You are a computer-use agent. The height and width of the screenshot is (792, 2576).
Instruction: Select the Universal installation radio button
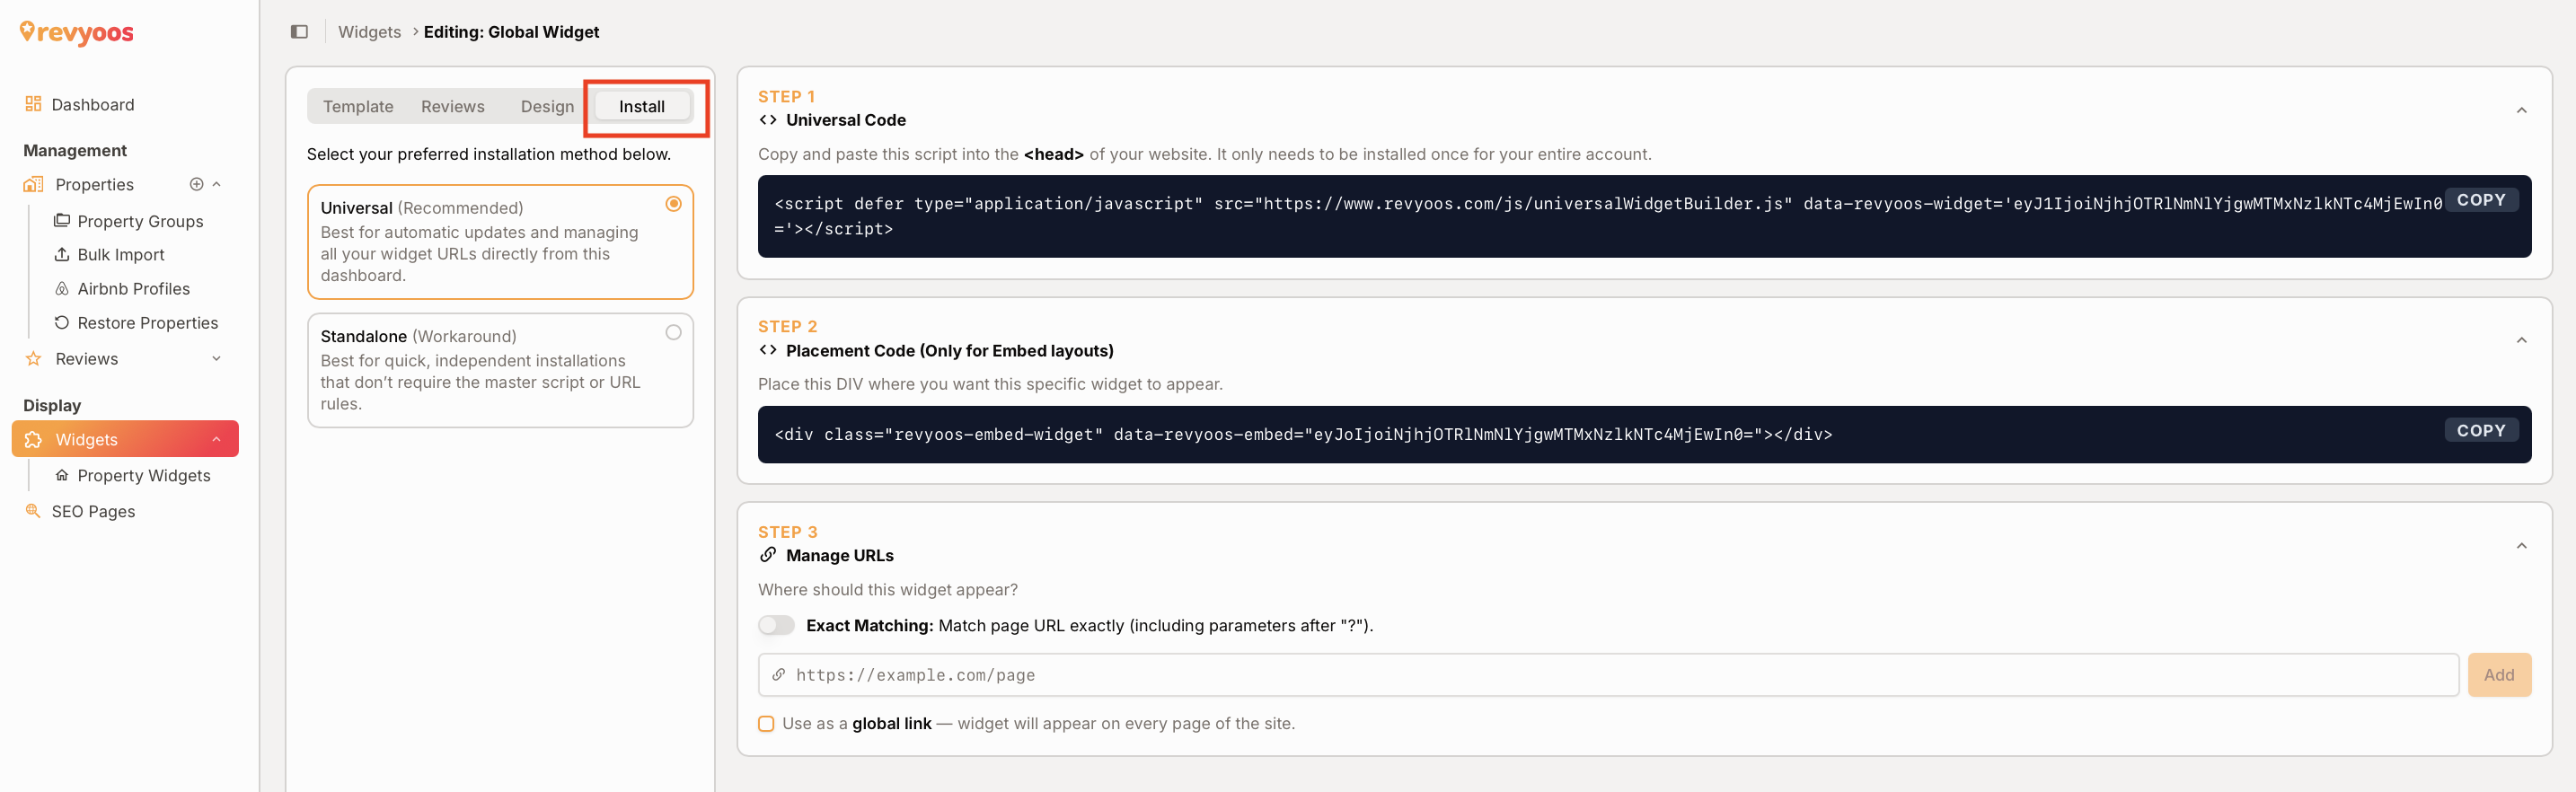point(674,204)
